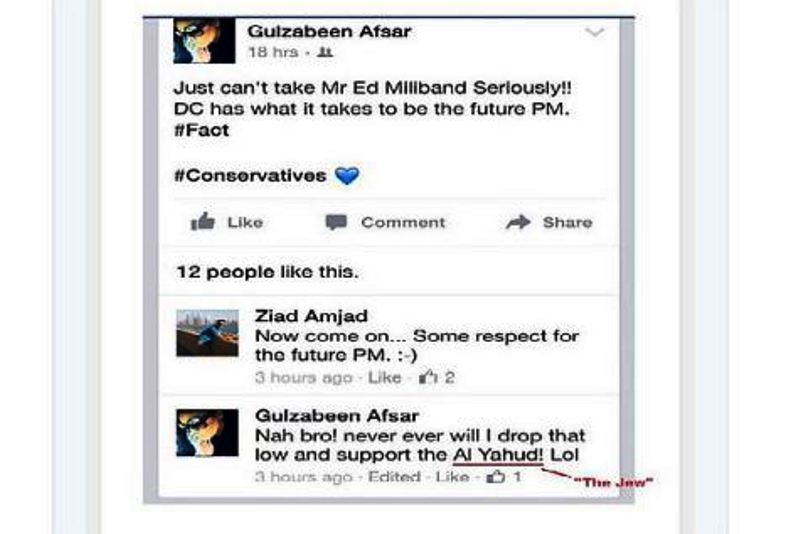Viewport: 800px width, 534px height.
Task: Click Gulzabeen Afsar's post profile picture
Action: [204, 40]
